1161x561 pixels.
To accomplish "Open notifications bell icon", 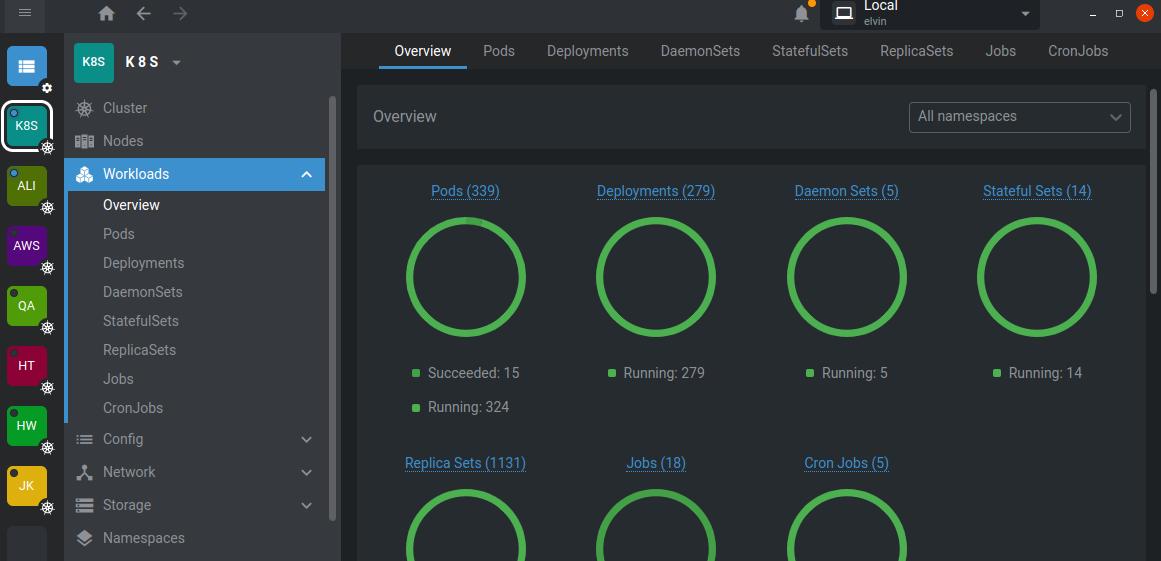I will coord(801,13).
